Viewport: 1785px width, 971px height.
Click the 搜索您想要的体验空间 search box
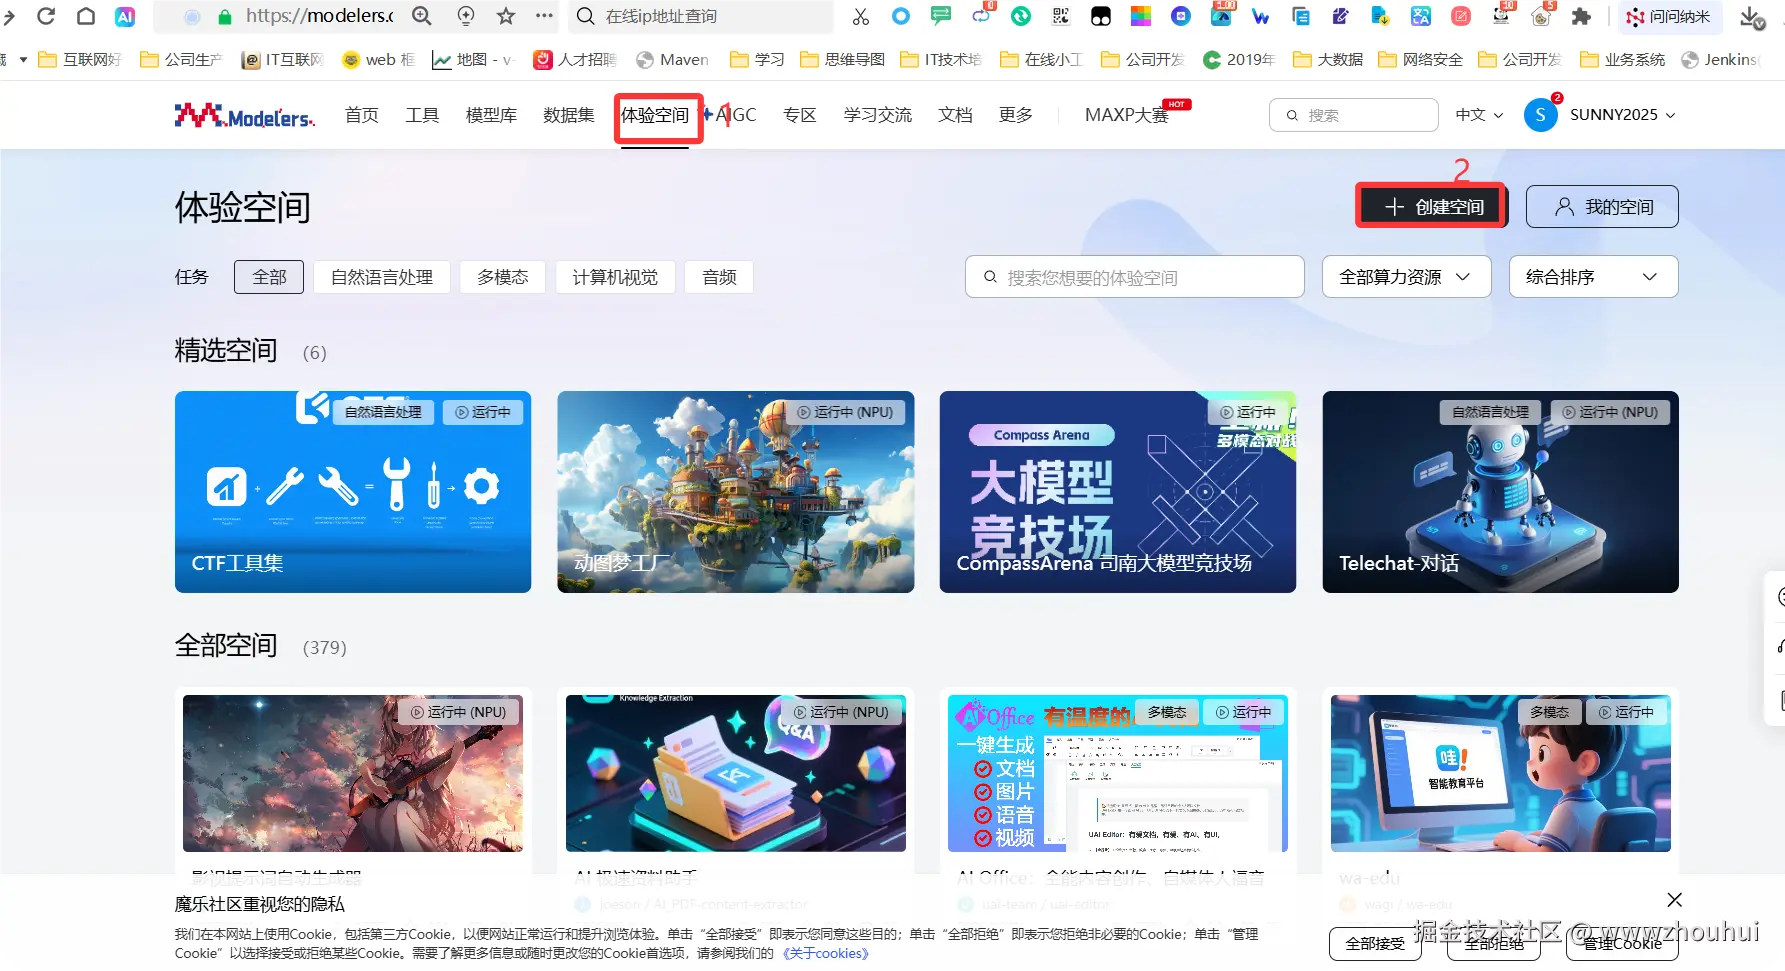coord(1135,277)
